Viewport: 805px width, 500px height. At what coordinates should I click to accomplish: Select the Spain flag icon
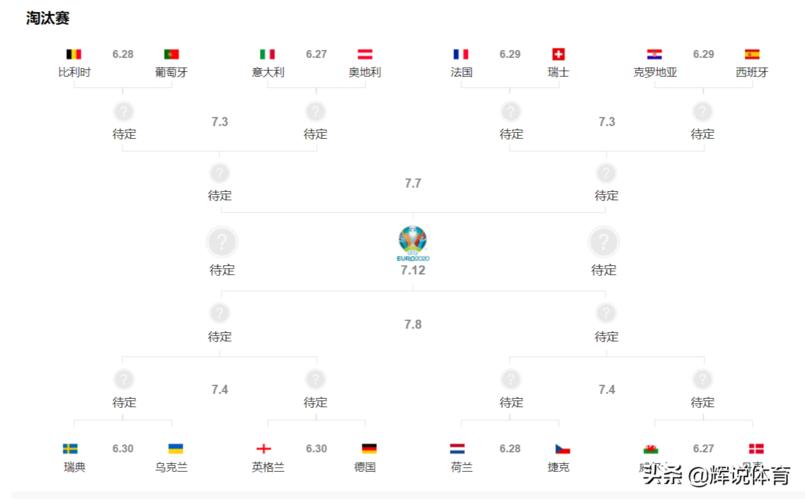point(752,54)
